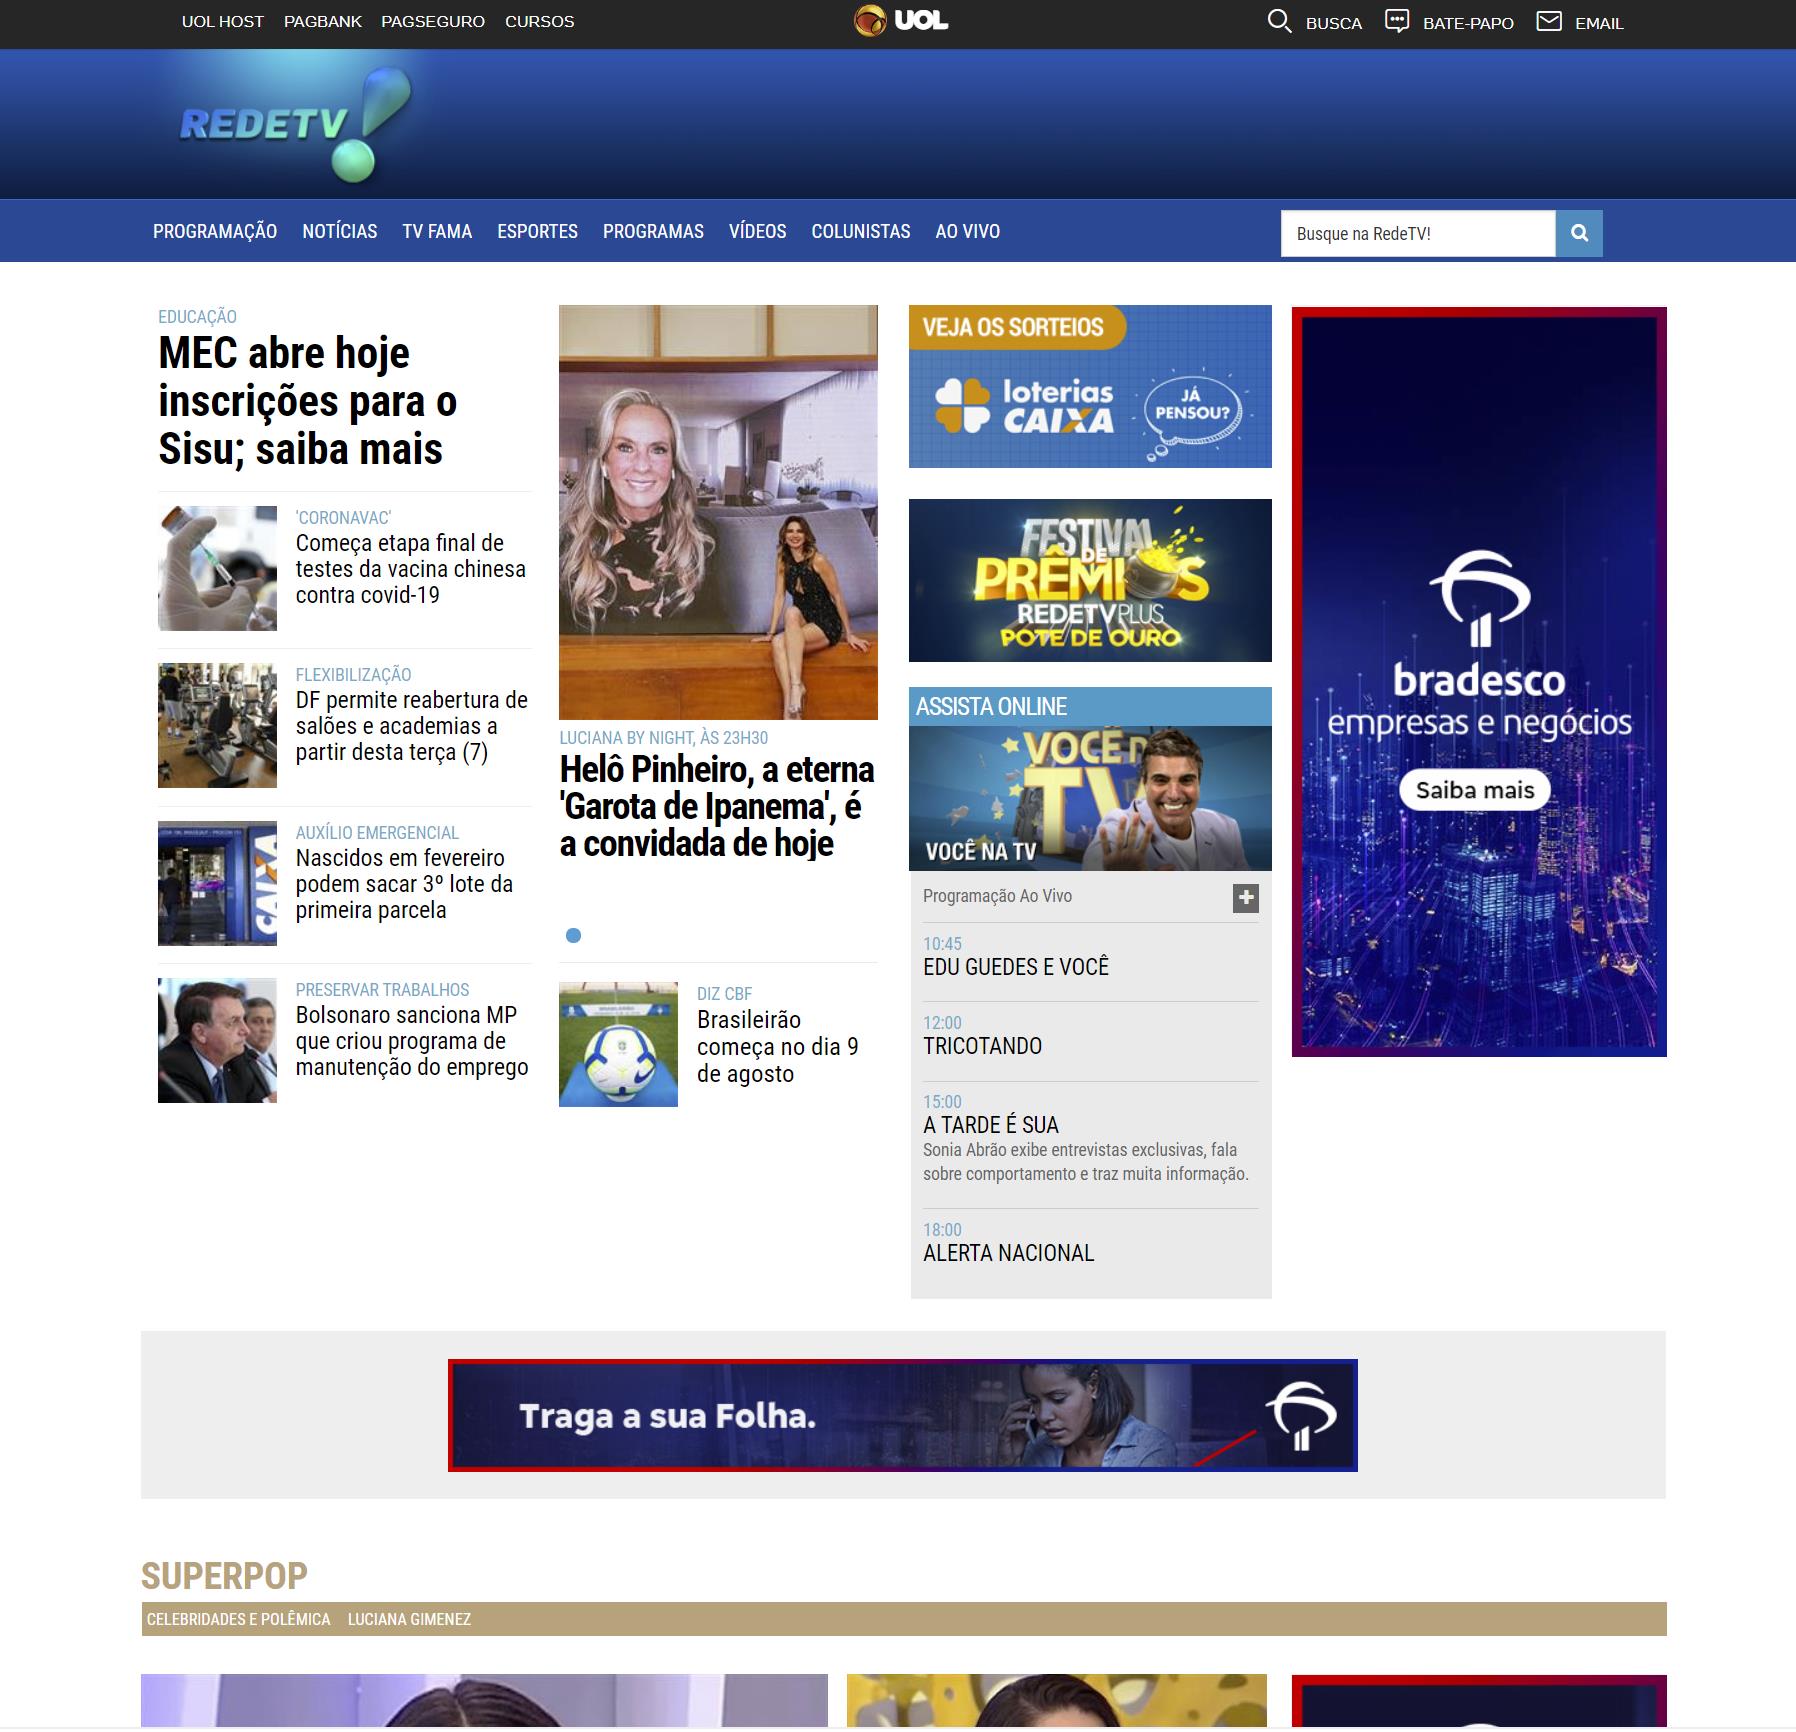The width and height of the screenshot is (1796, 1732).
Task: Open Celebridades e Polêmica tab
Action: click(x=238, y=1619)
